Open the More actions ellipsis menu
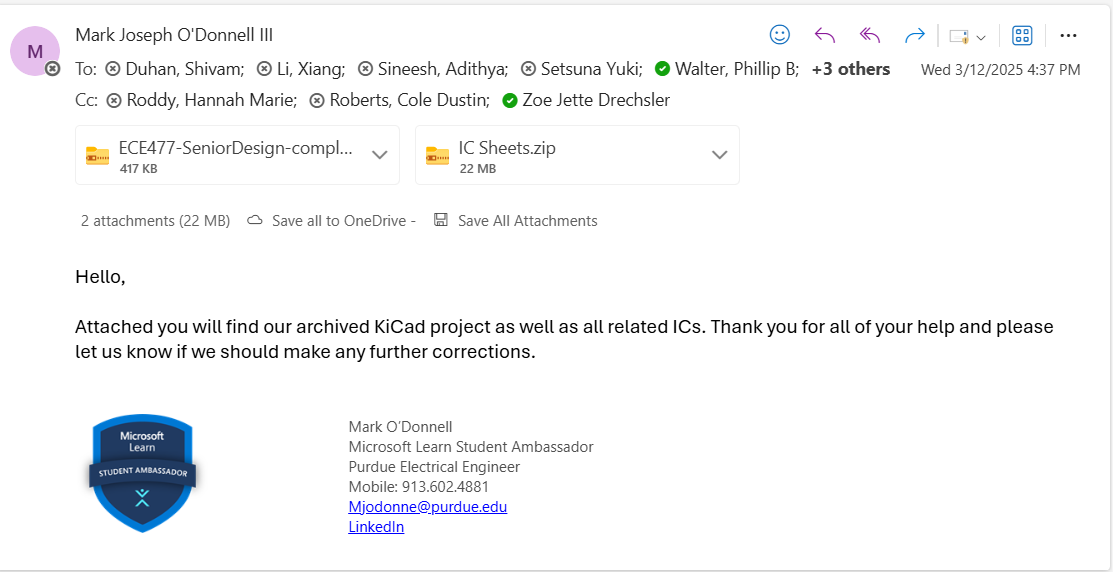Image resolution: width=1113 pixels, height=572 pixels. click(x=1068, y=35)
